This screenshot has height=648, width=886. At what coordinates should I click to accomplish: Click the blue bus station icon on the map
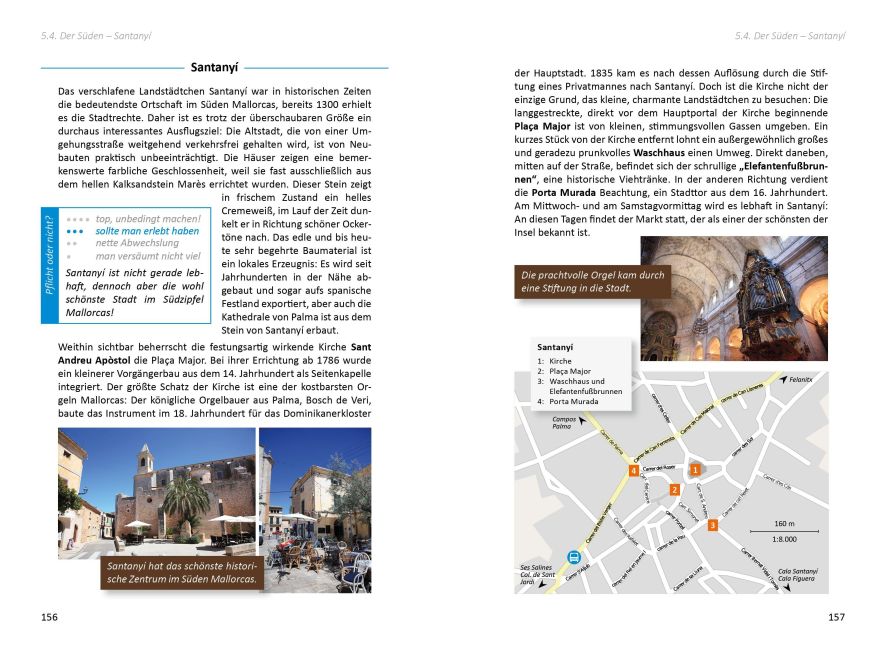(574, 555)
